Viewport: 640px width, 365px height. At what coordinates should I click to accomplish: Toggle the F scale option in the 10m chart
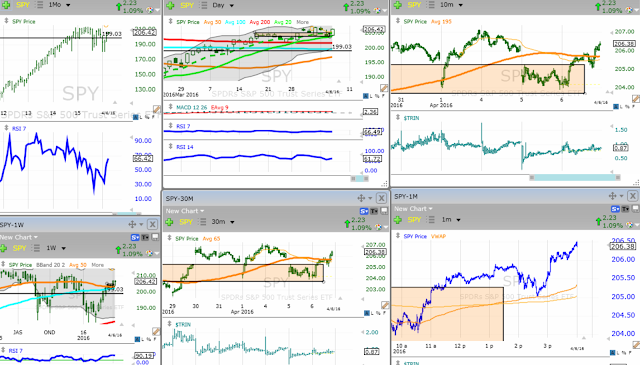(632, 107)
